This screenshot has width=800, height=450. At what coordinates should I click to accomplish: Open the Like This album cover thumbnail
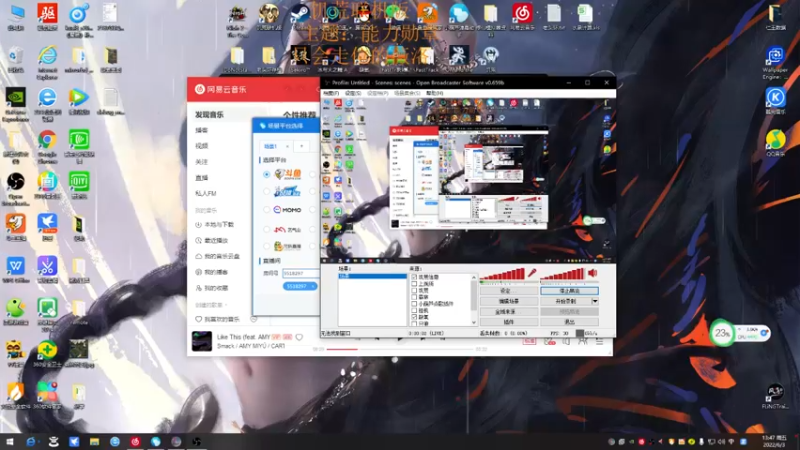click(202, 341)
